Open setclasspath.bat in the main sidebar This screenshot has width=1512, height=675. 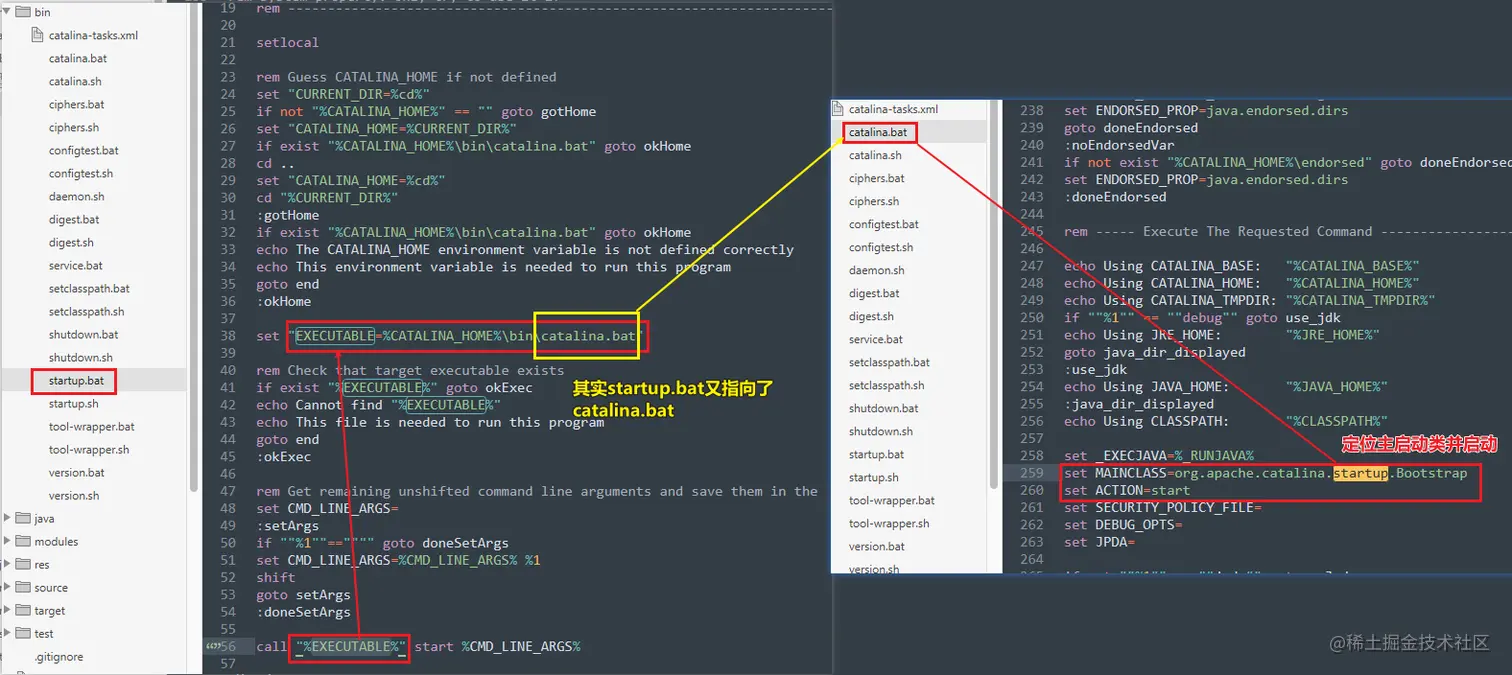pyautogui.click(x=89, y=289)
